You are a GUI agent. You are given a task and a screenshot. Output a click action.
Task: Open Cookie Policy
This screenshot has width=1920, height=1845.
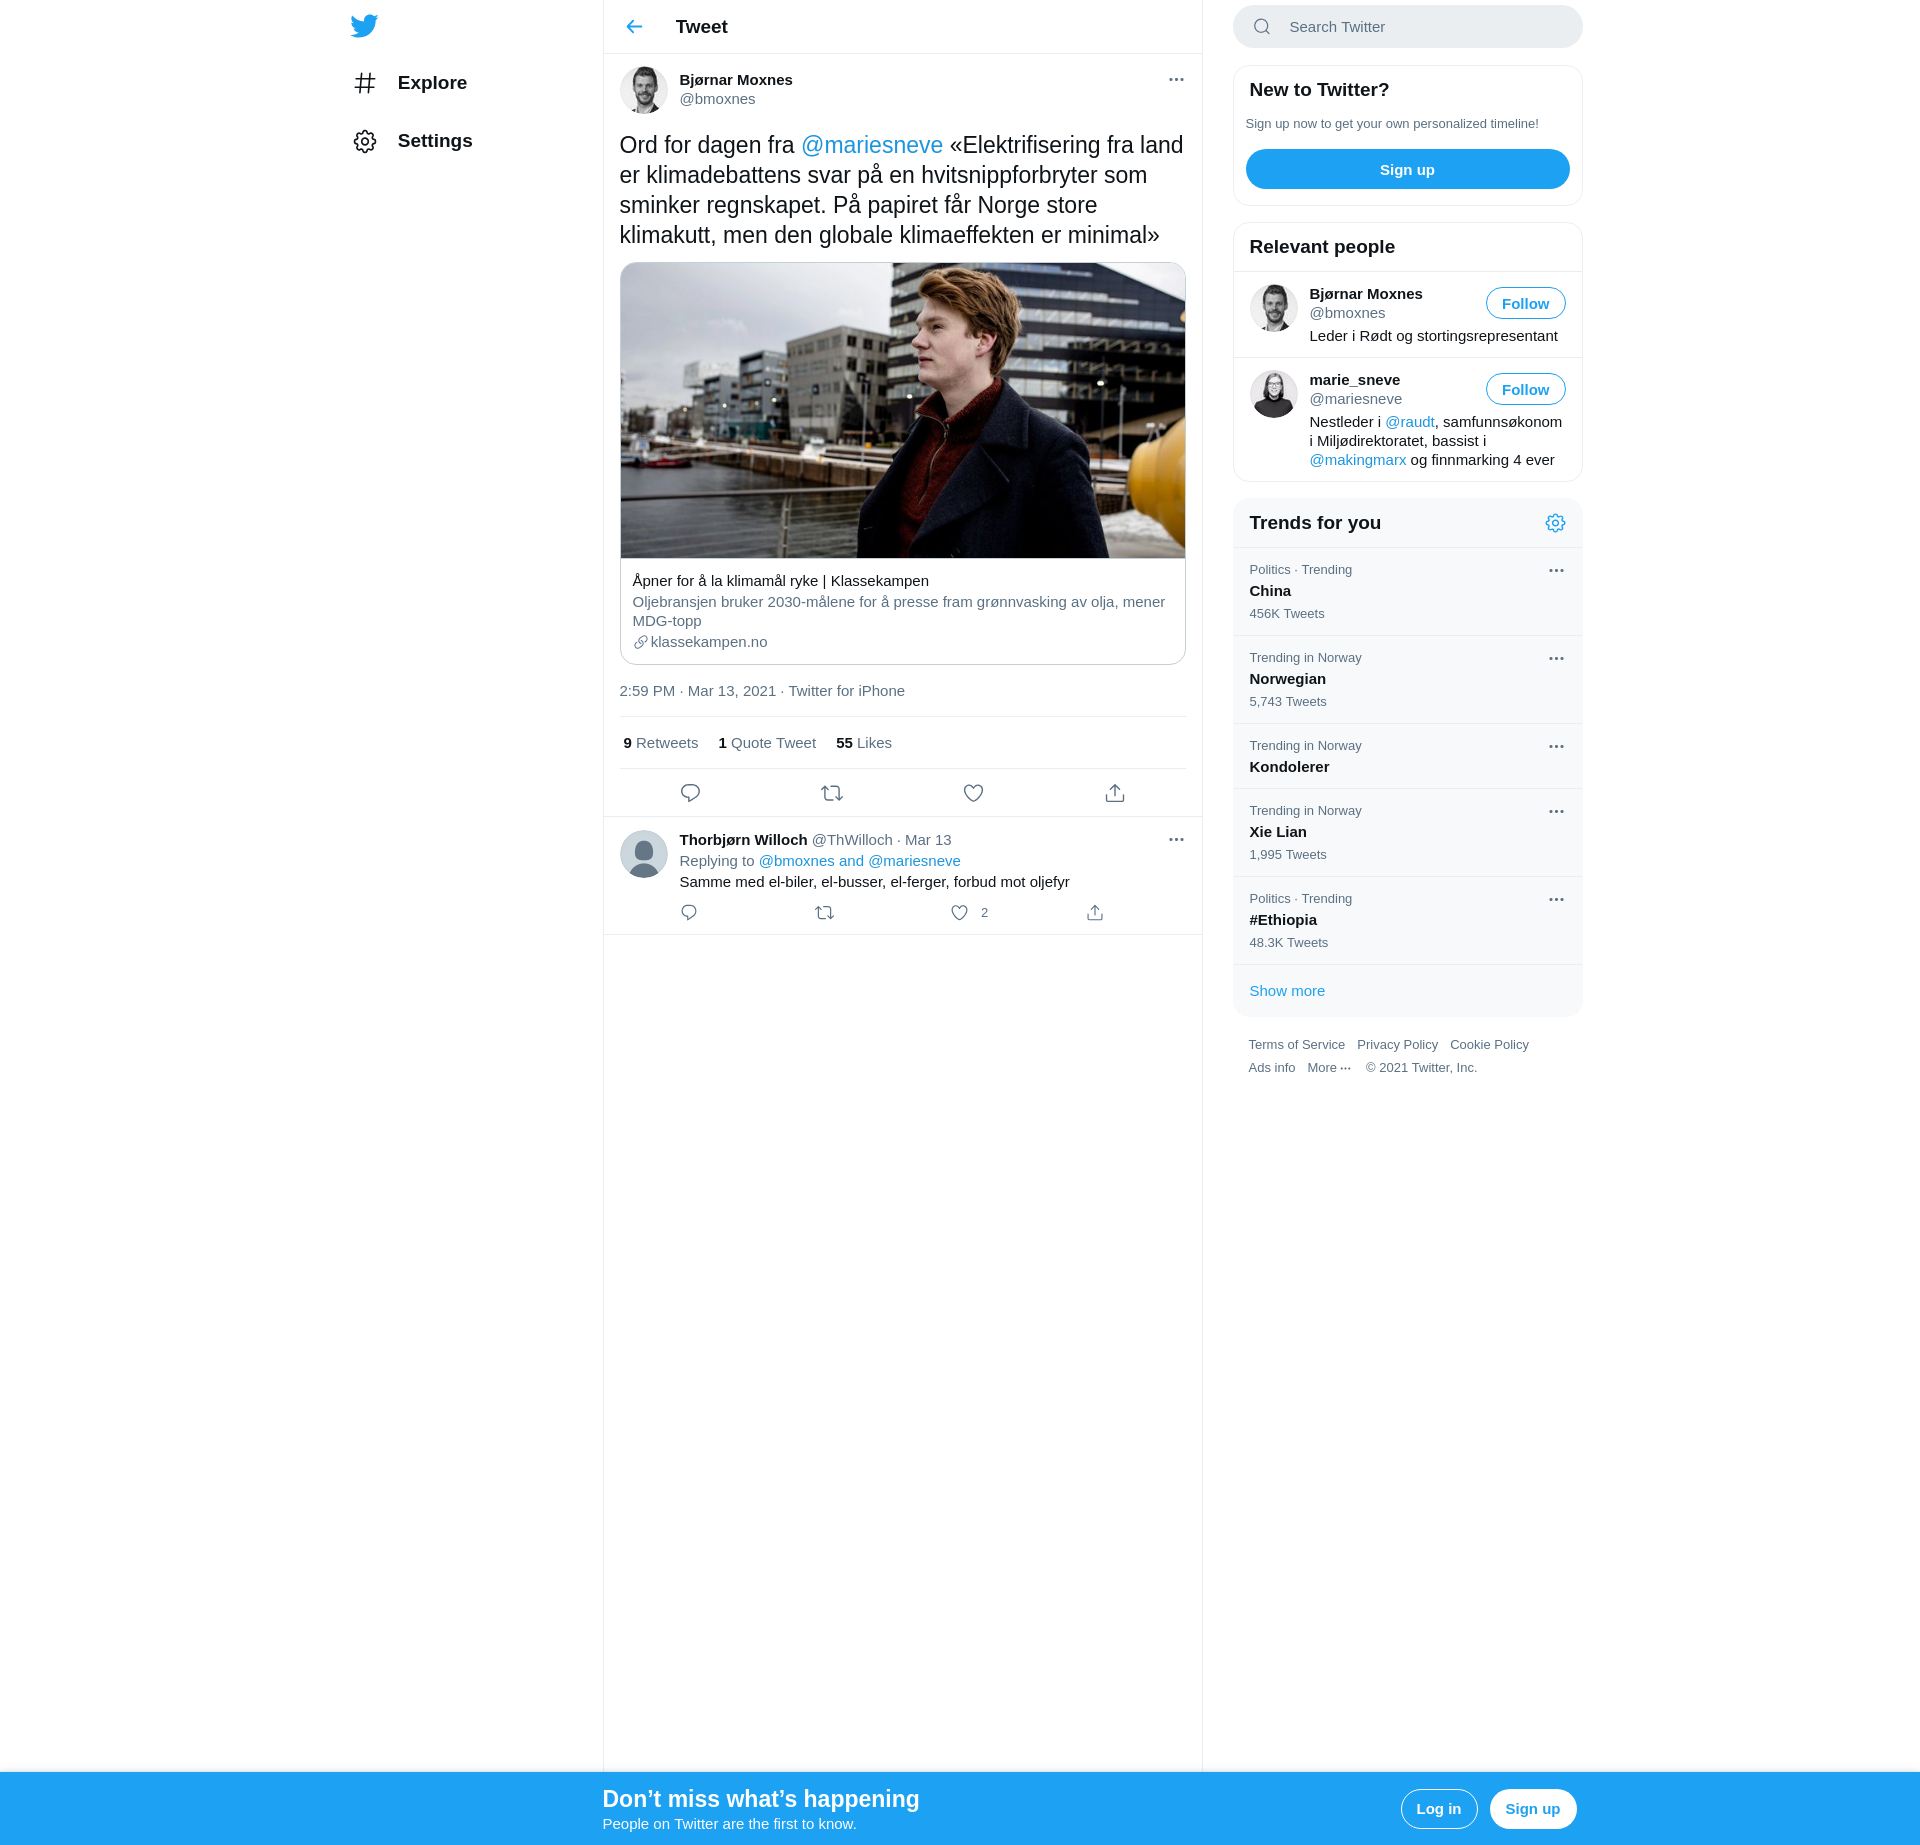tap(1489, 1045)
